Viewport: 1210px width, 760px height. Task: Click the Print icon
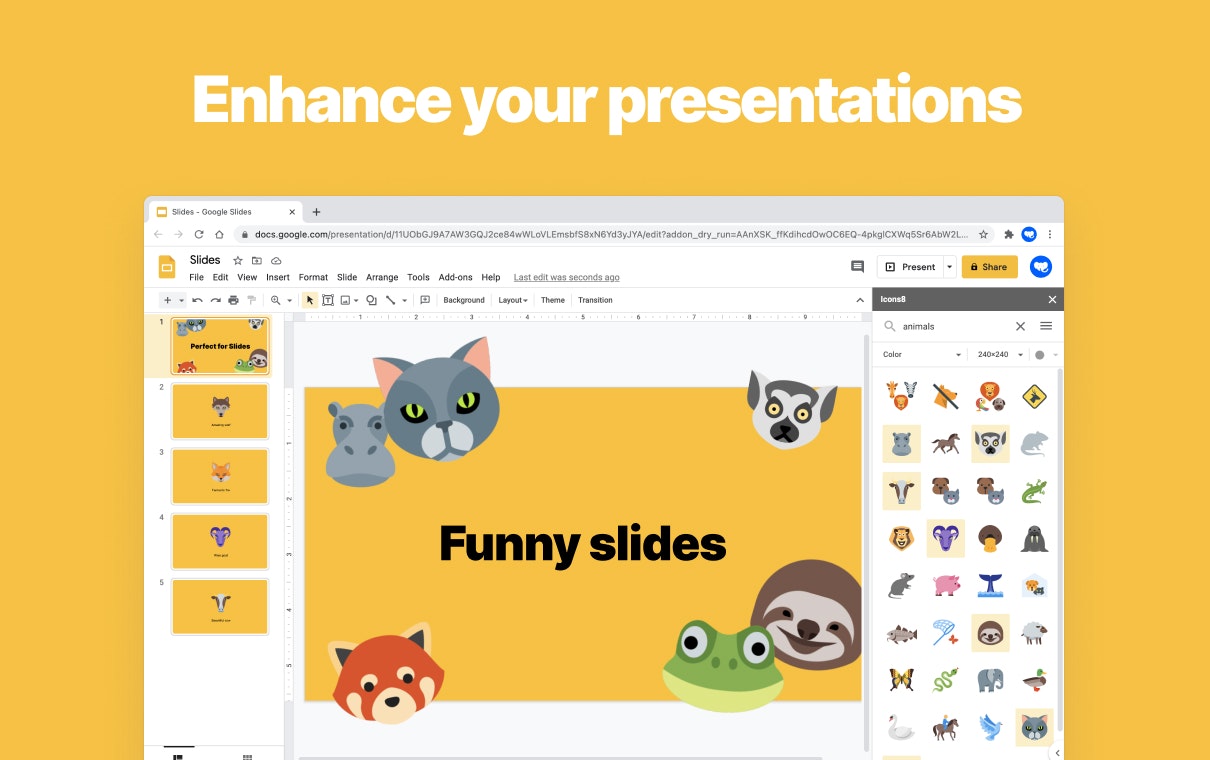232,300
